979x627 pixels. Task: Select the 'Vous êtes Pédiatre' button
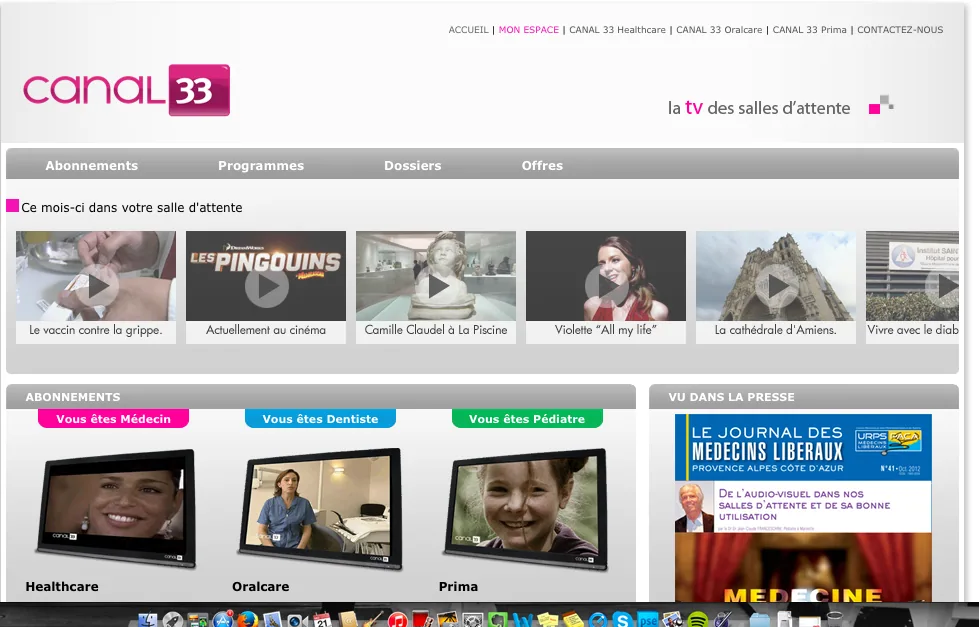(527, 418)
